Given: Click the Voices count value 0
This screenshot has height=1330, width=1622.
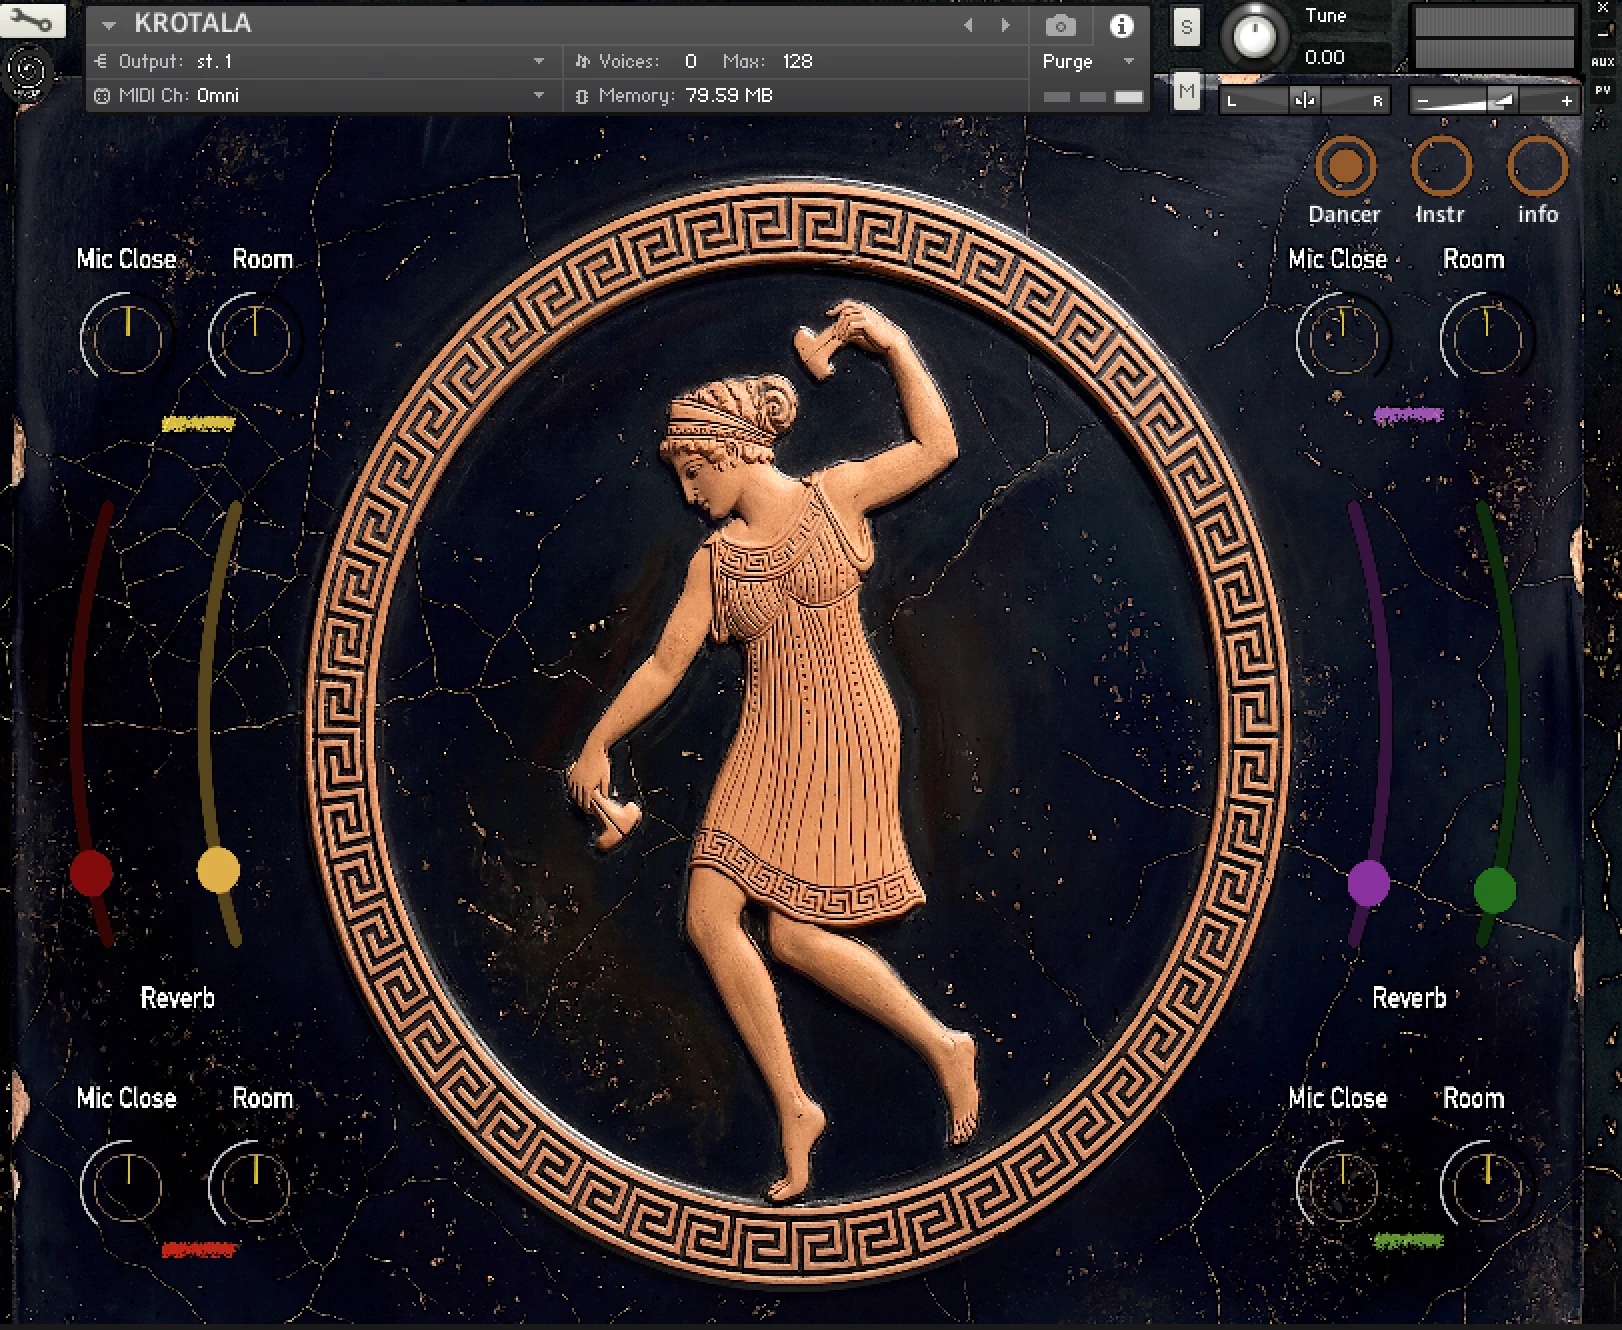Looking at the screenshot, I should click(690, 61).
